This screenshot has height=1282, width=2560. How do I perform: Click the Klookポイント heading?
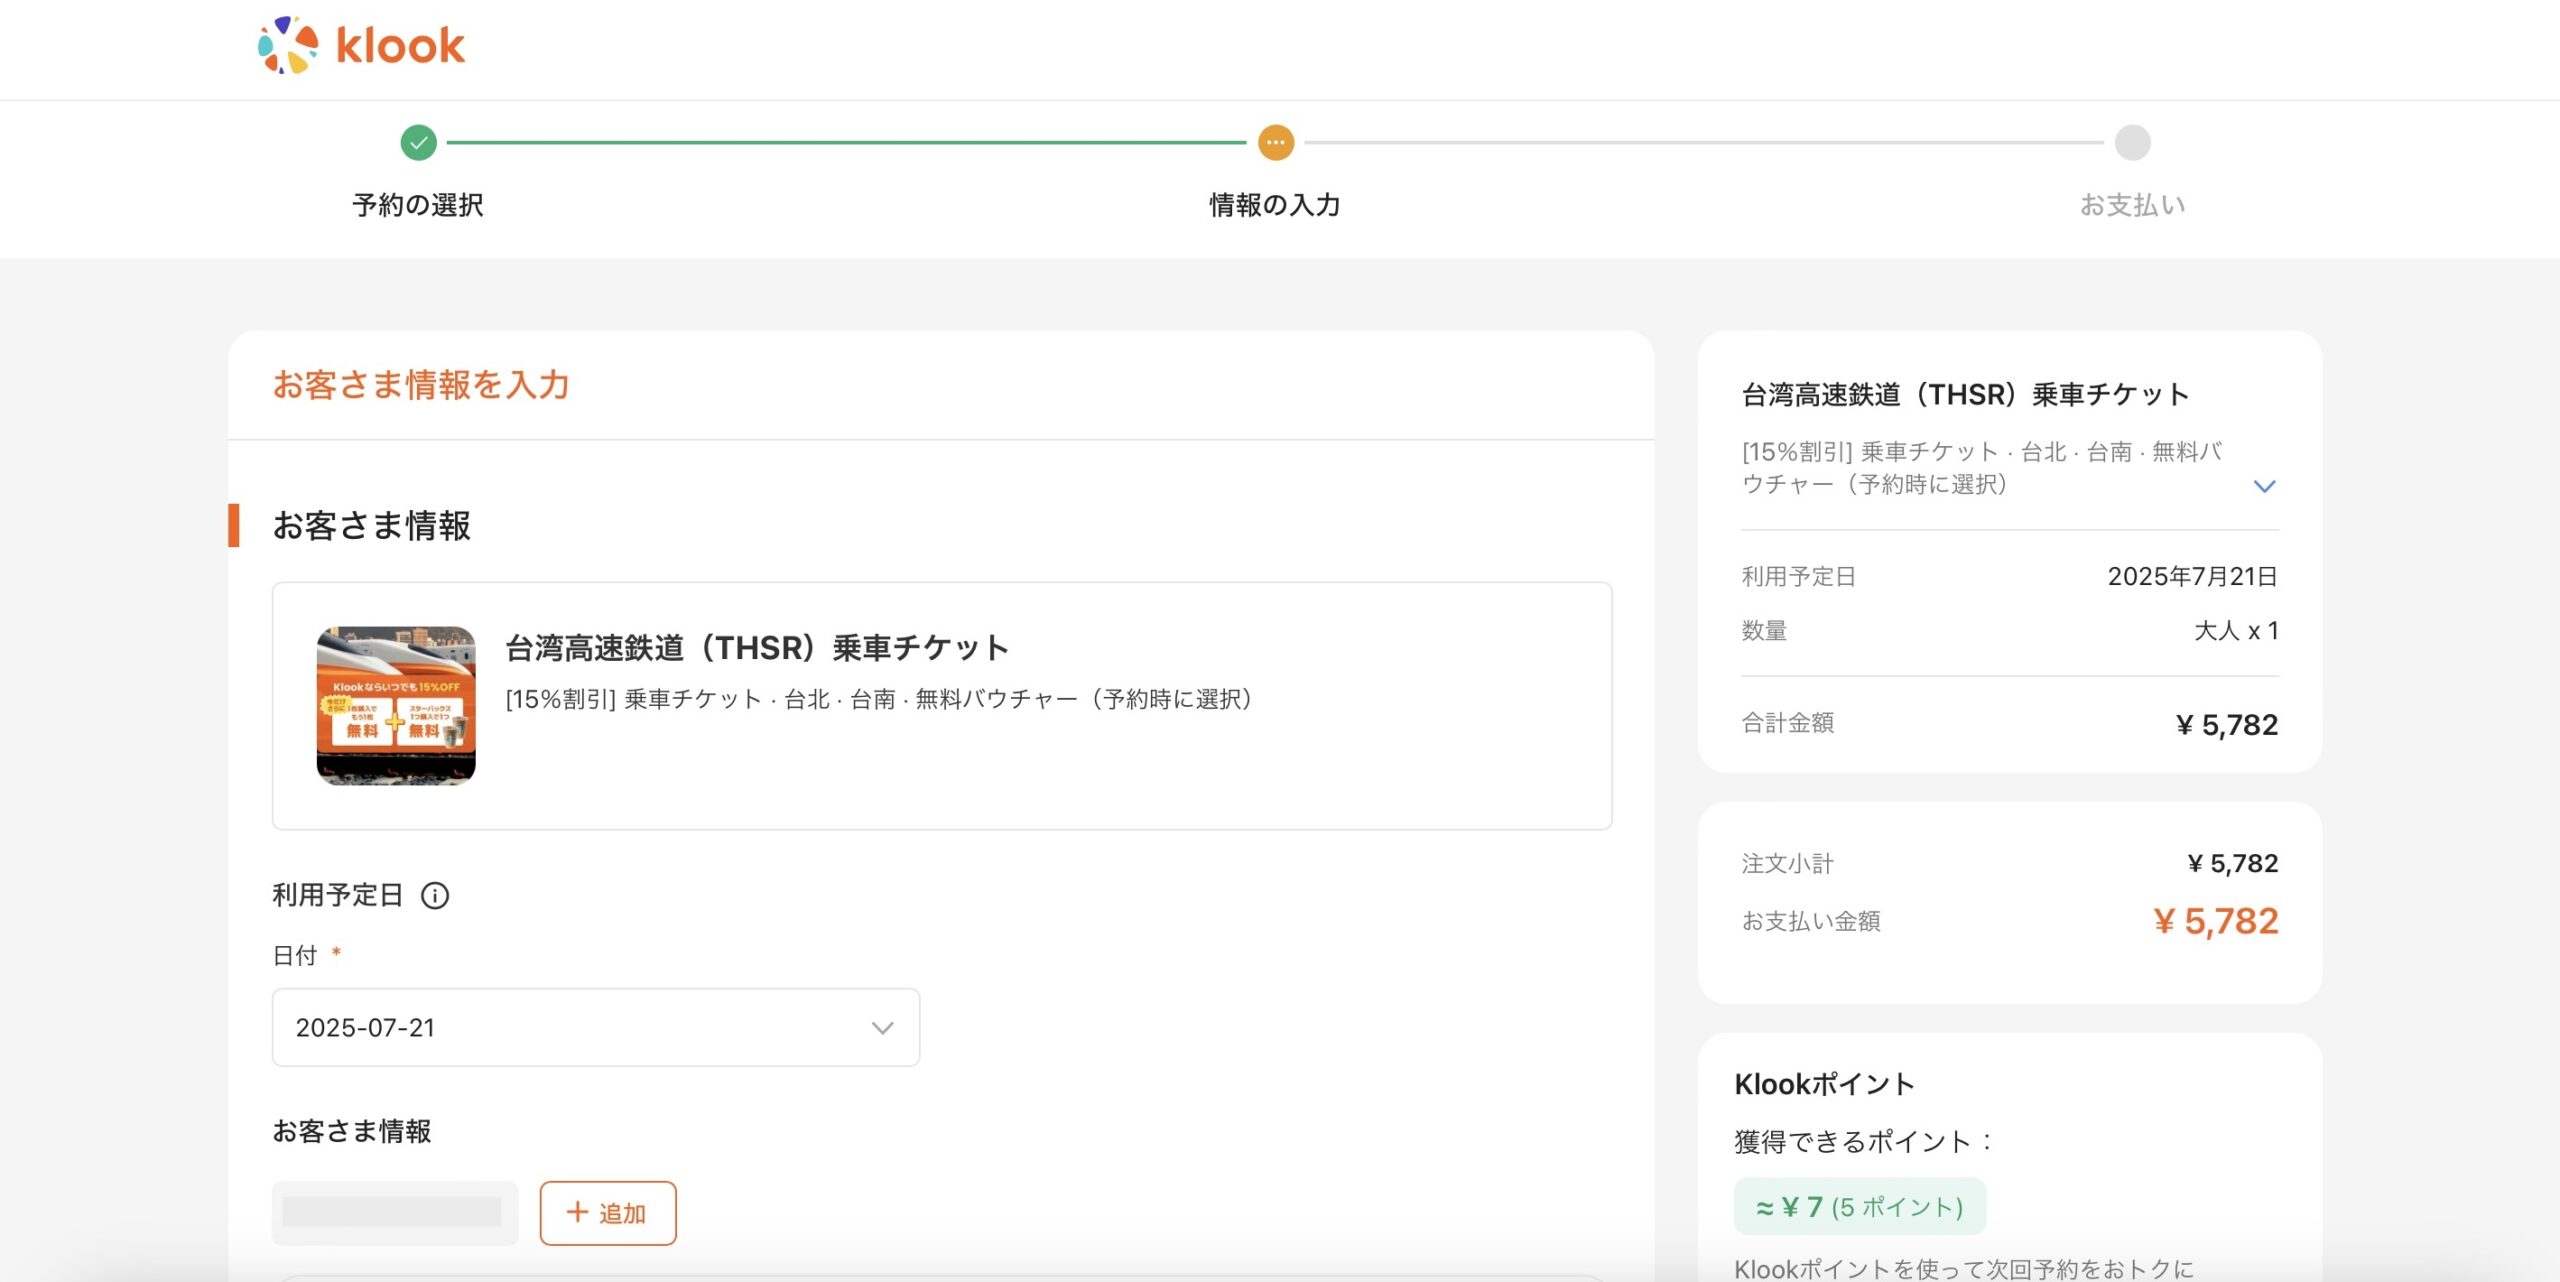click(1824, 1084)
